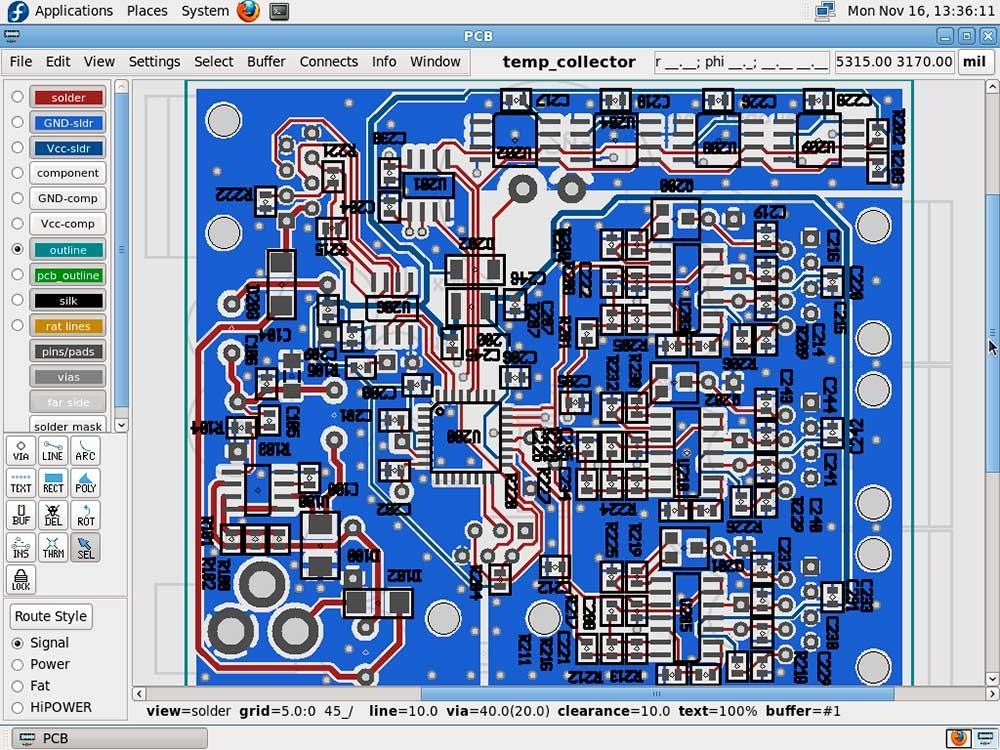The height and width of the screenshot is (750, 1000).
Task: Toggle far side visibility button
Action: [x=68, y=402]
